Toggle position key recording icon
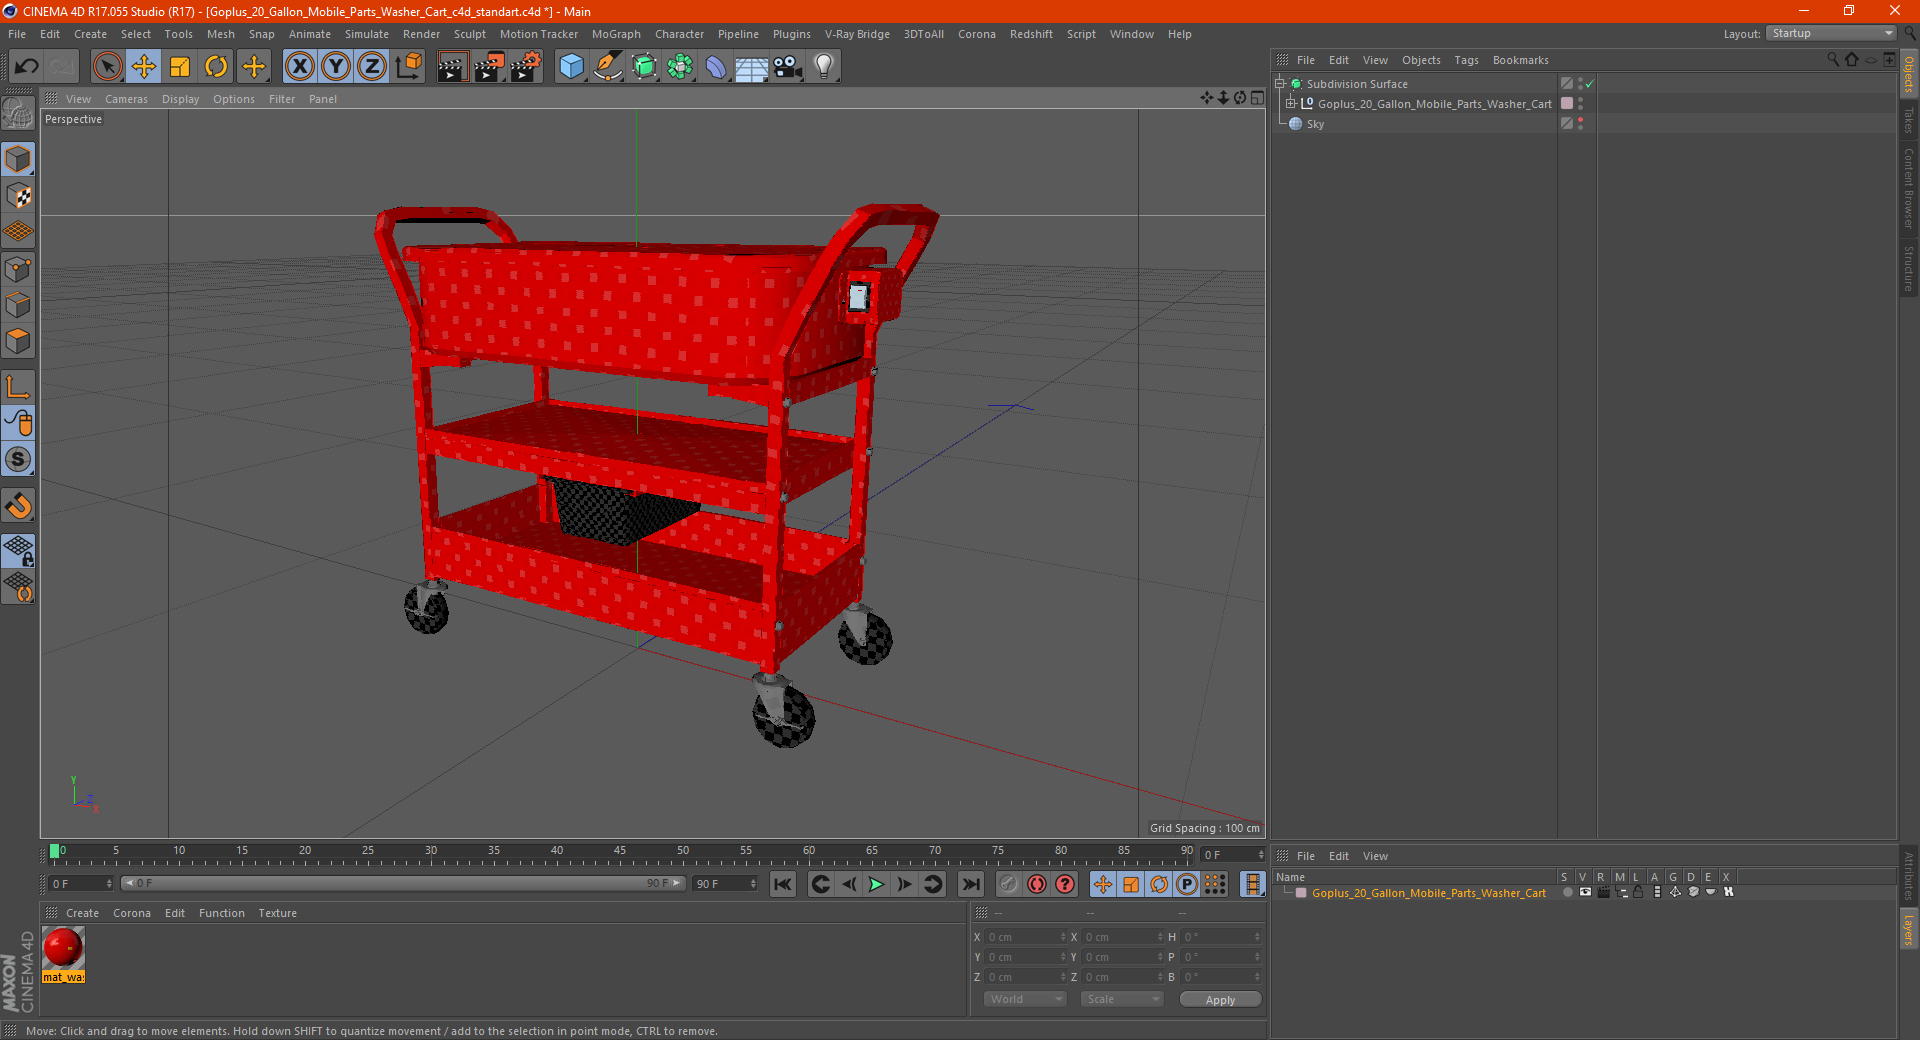 click(x=1103, y=884)
